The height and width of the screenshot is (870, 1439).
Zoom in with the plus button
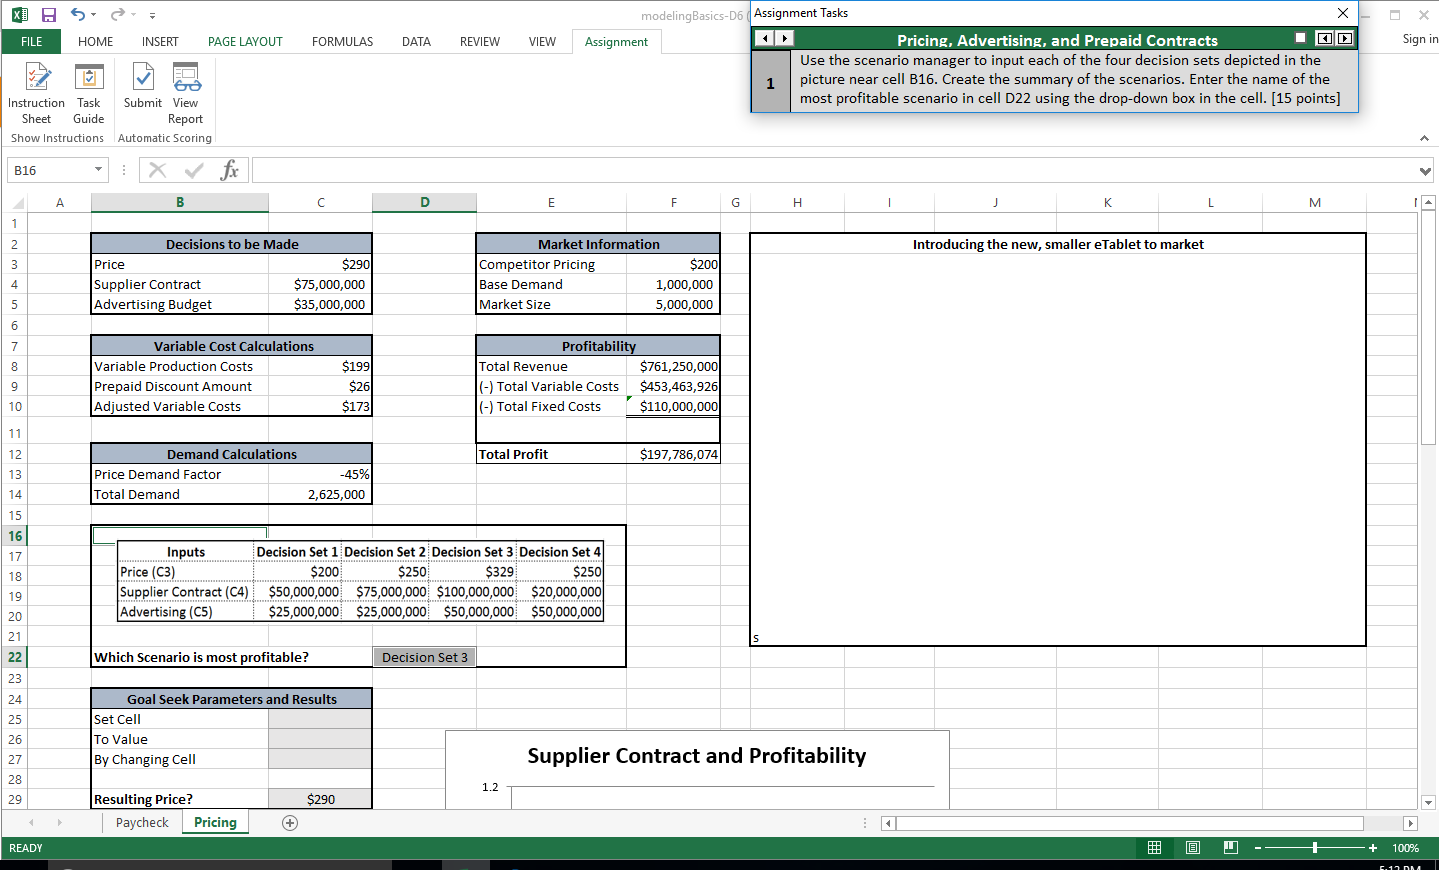(1373, 848)
